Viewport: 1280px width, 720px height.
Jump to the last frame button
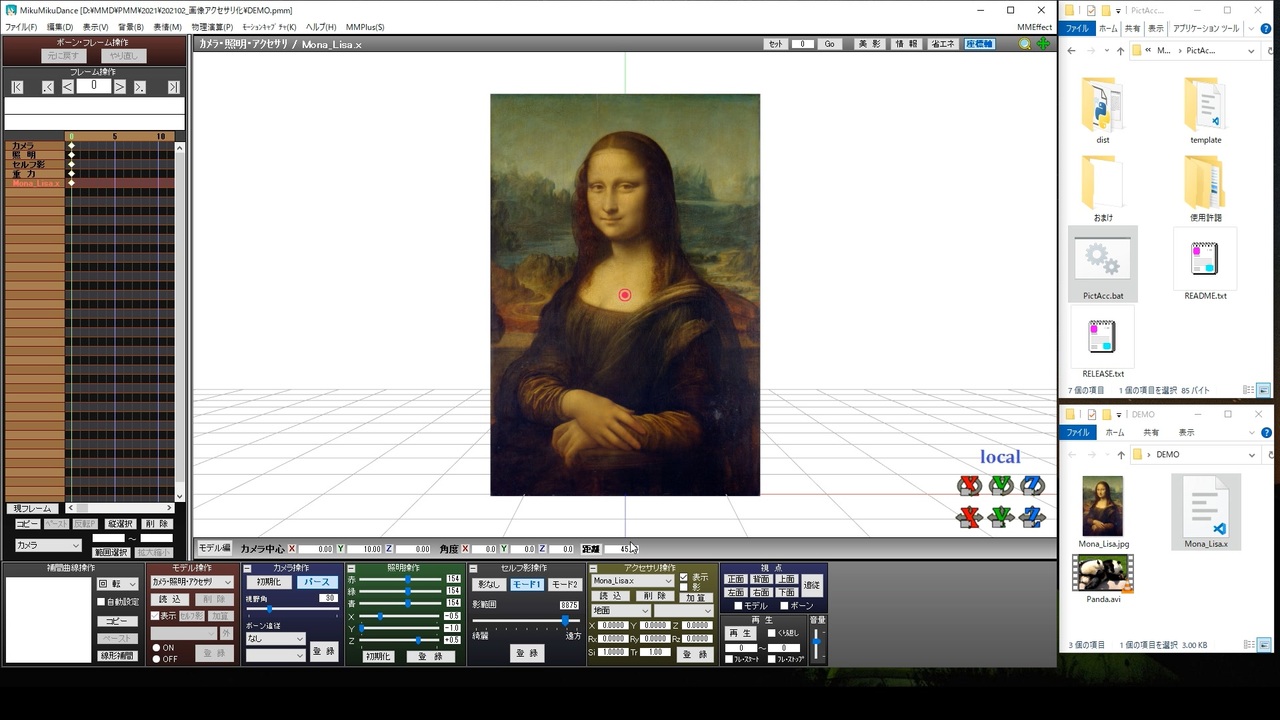point(173,87)
